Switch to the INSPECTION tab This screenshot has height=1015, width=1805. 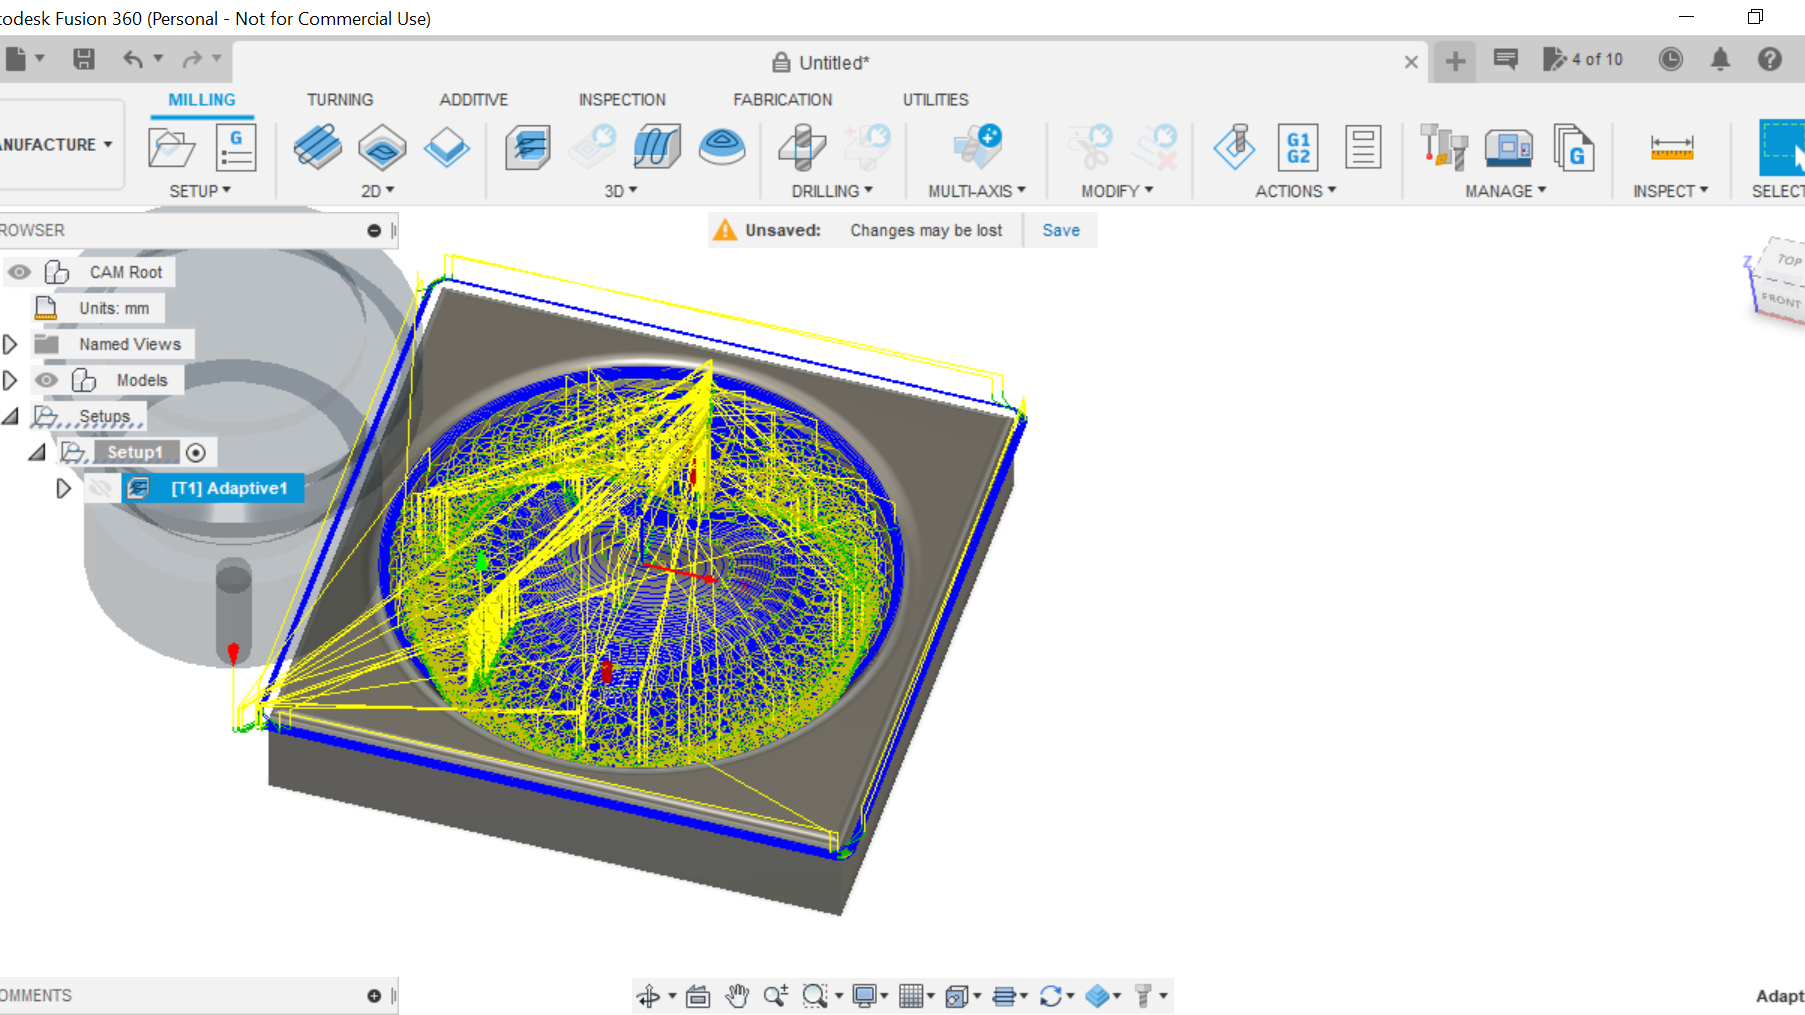(622, 100)
